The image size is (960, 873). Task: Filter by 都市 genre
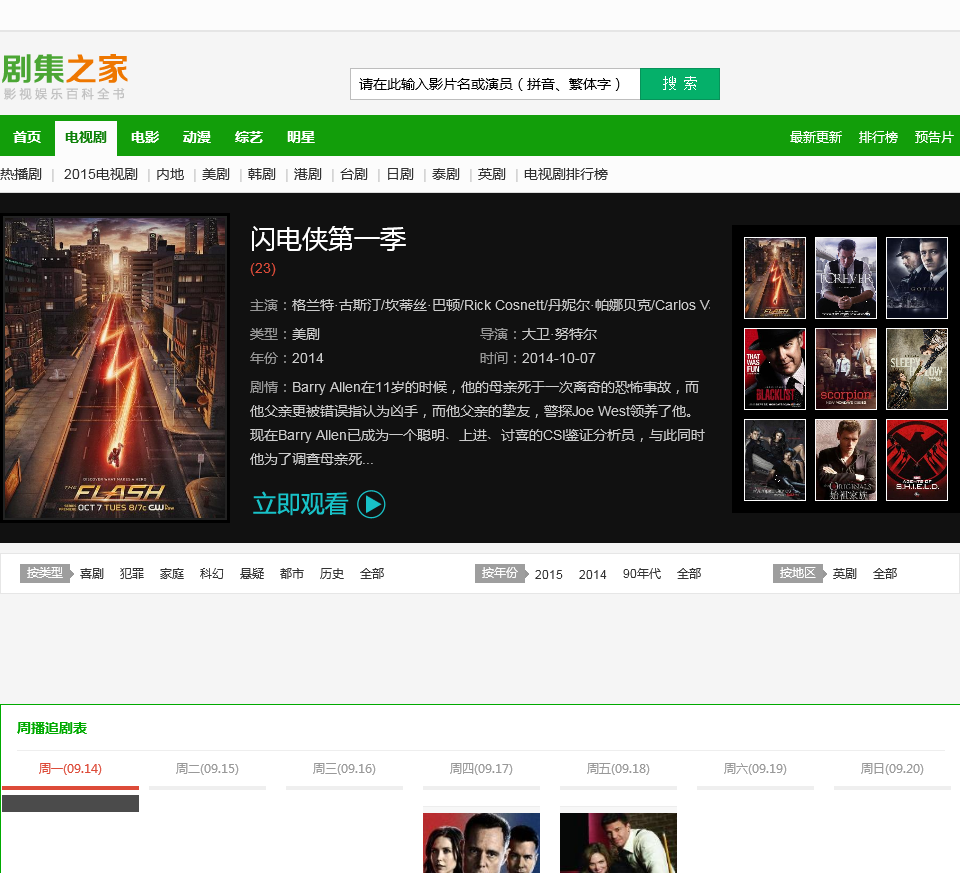[x=292, y=574]
